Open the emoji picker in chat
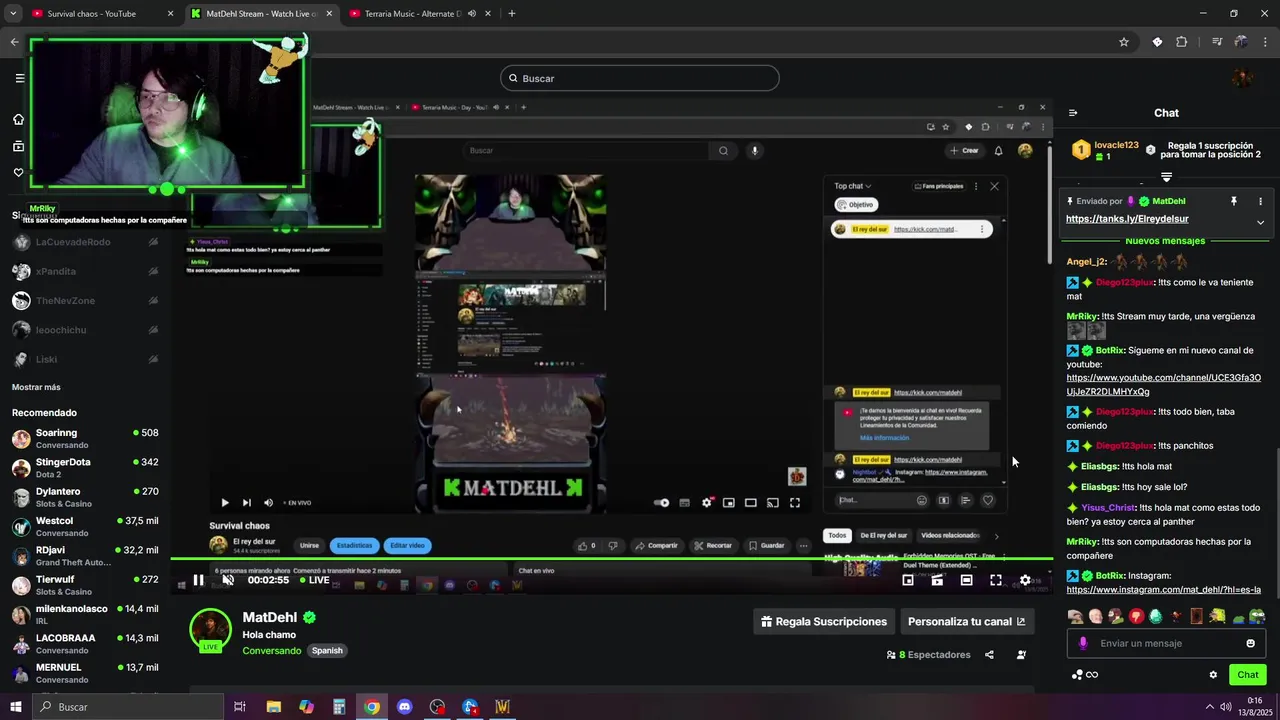Viewport: 1280px width, 720px height. (x=1250, y=643)
